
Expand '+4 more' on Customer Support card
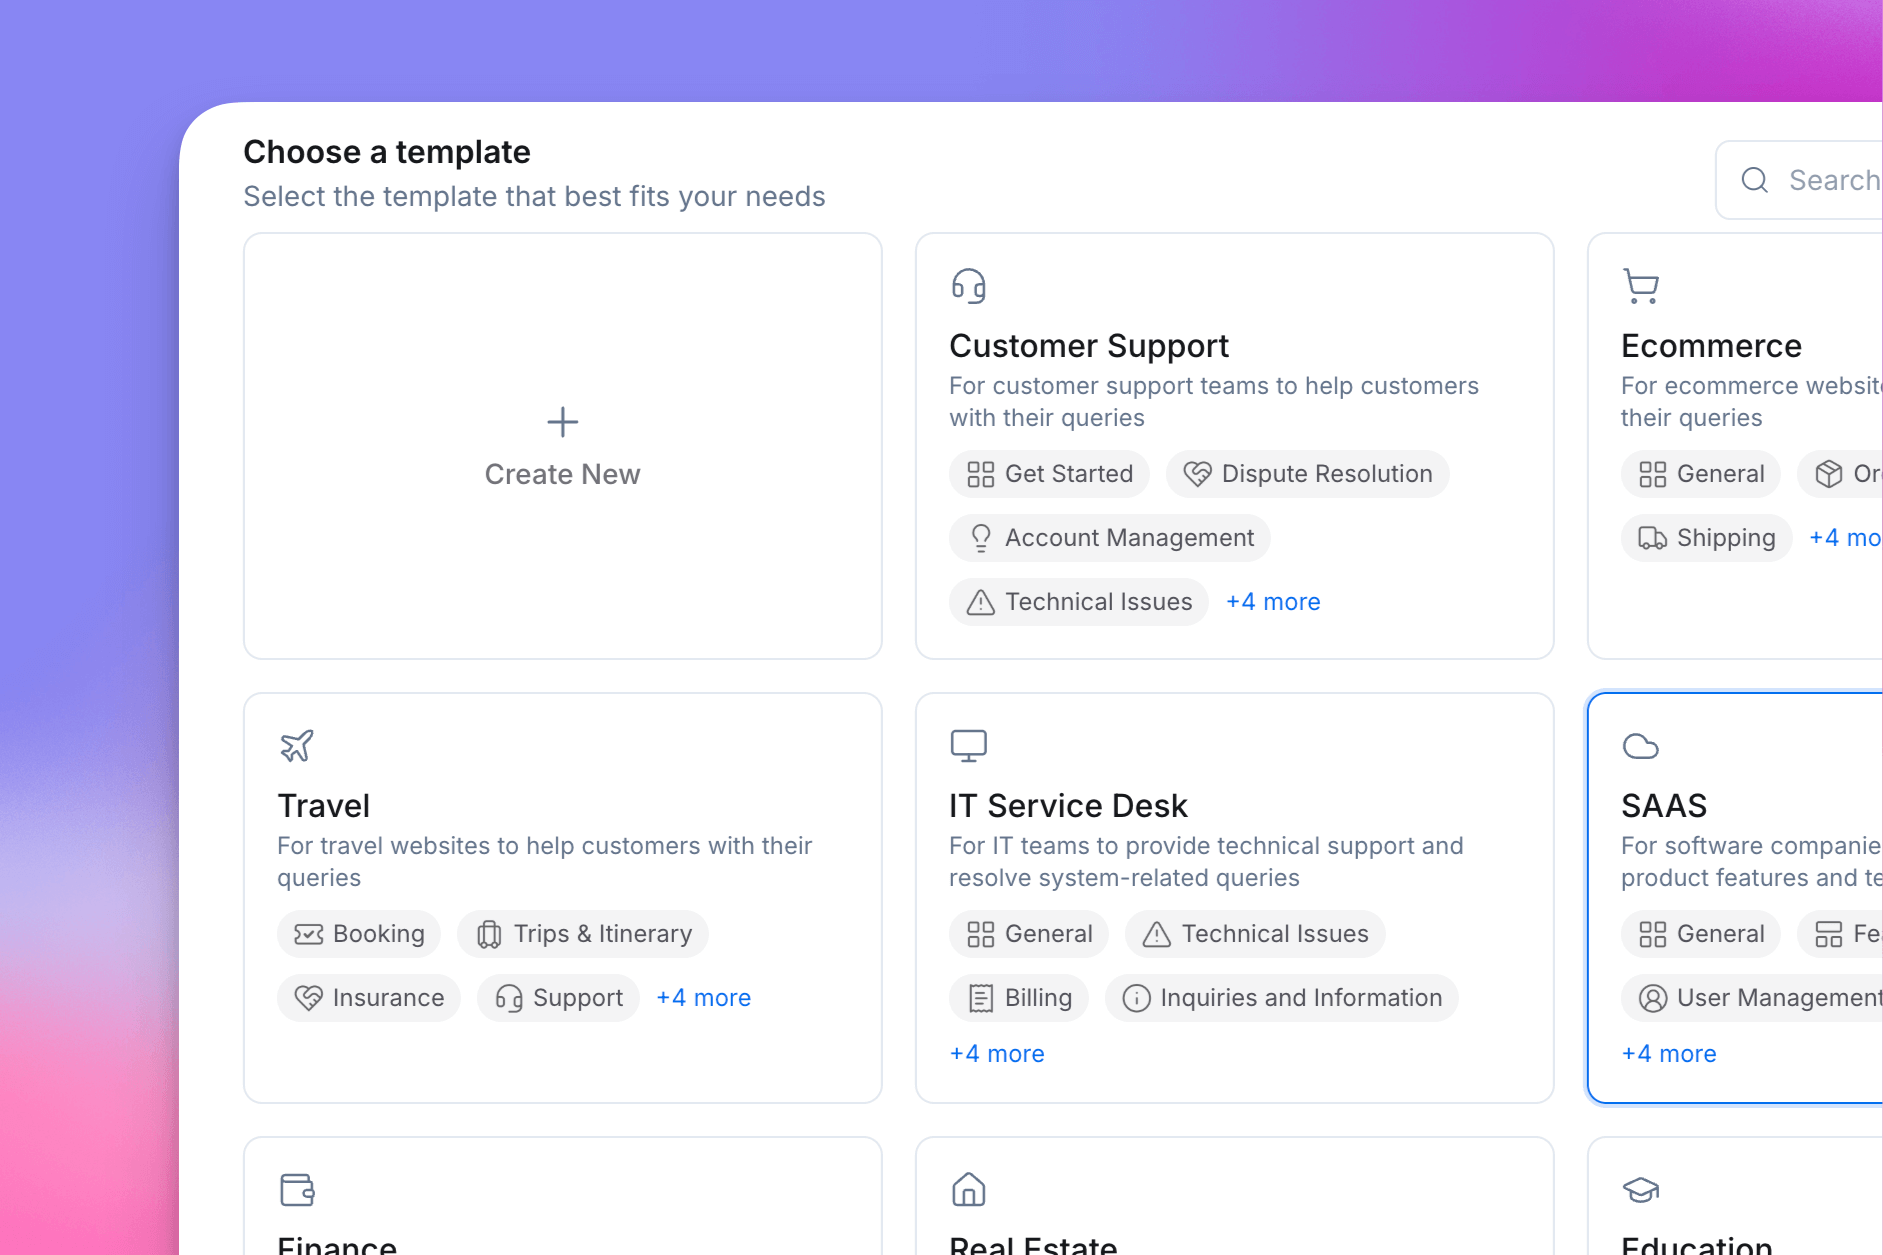(1273, 602)
